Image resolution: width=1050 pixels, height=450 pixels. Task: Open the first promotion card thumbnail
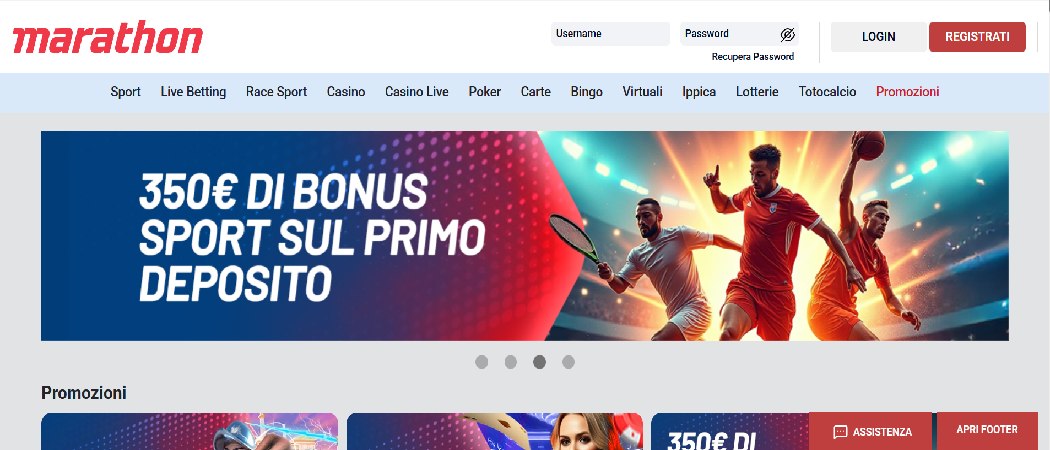tap(190, 431)
